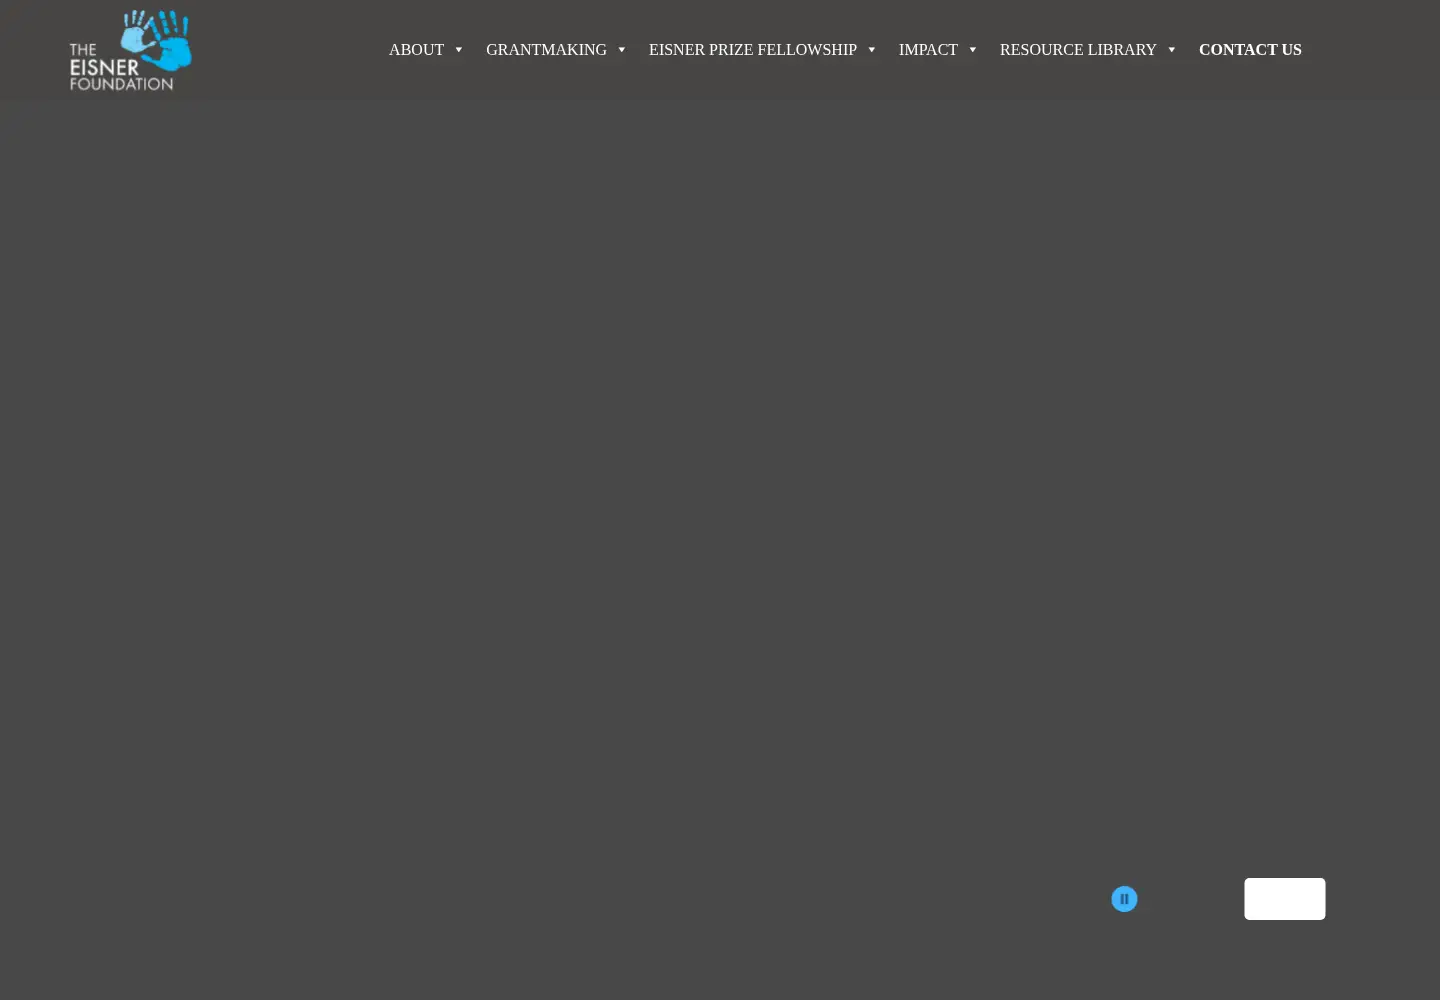Open the Eisner Prize Fellowship menu
The image size is (1440, 1000).
[x=752, y=49]
